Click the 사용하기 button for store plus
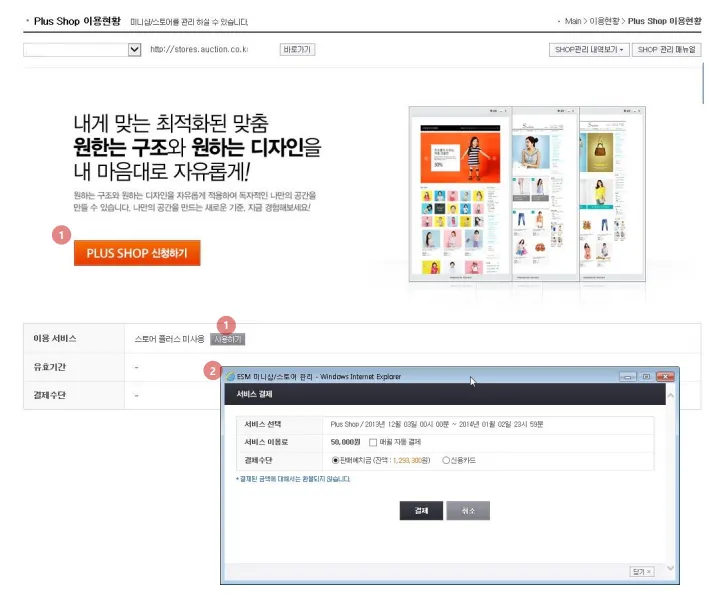The height and width of the screenshot is (610, 709). tap(227, 339)
